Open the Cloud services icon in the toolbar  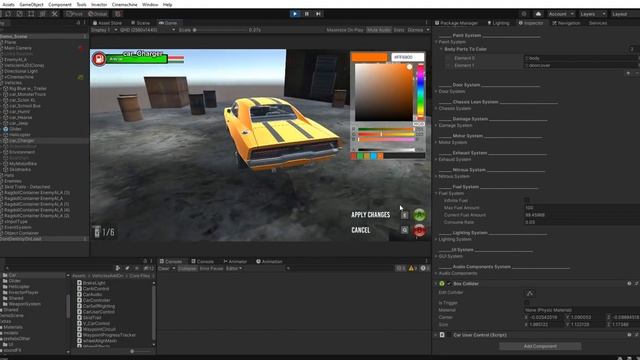538,14
